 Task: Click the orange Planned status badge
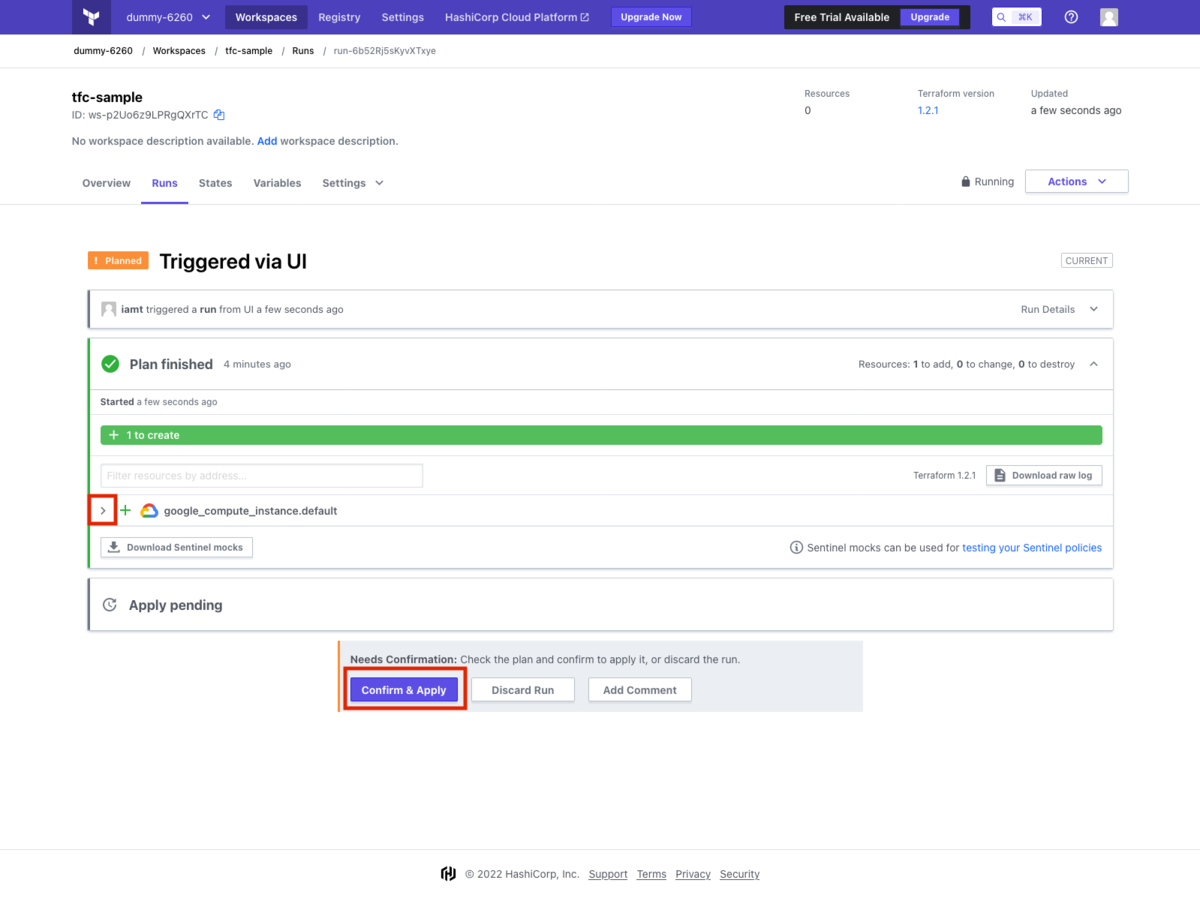click(118, 261)
